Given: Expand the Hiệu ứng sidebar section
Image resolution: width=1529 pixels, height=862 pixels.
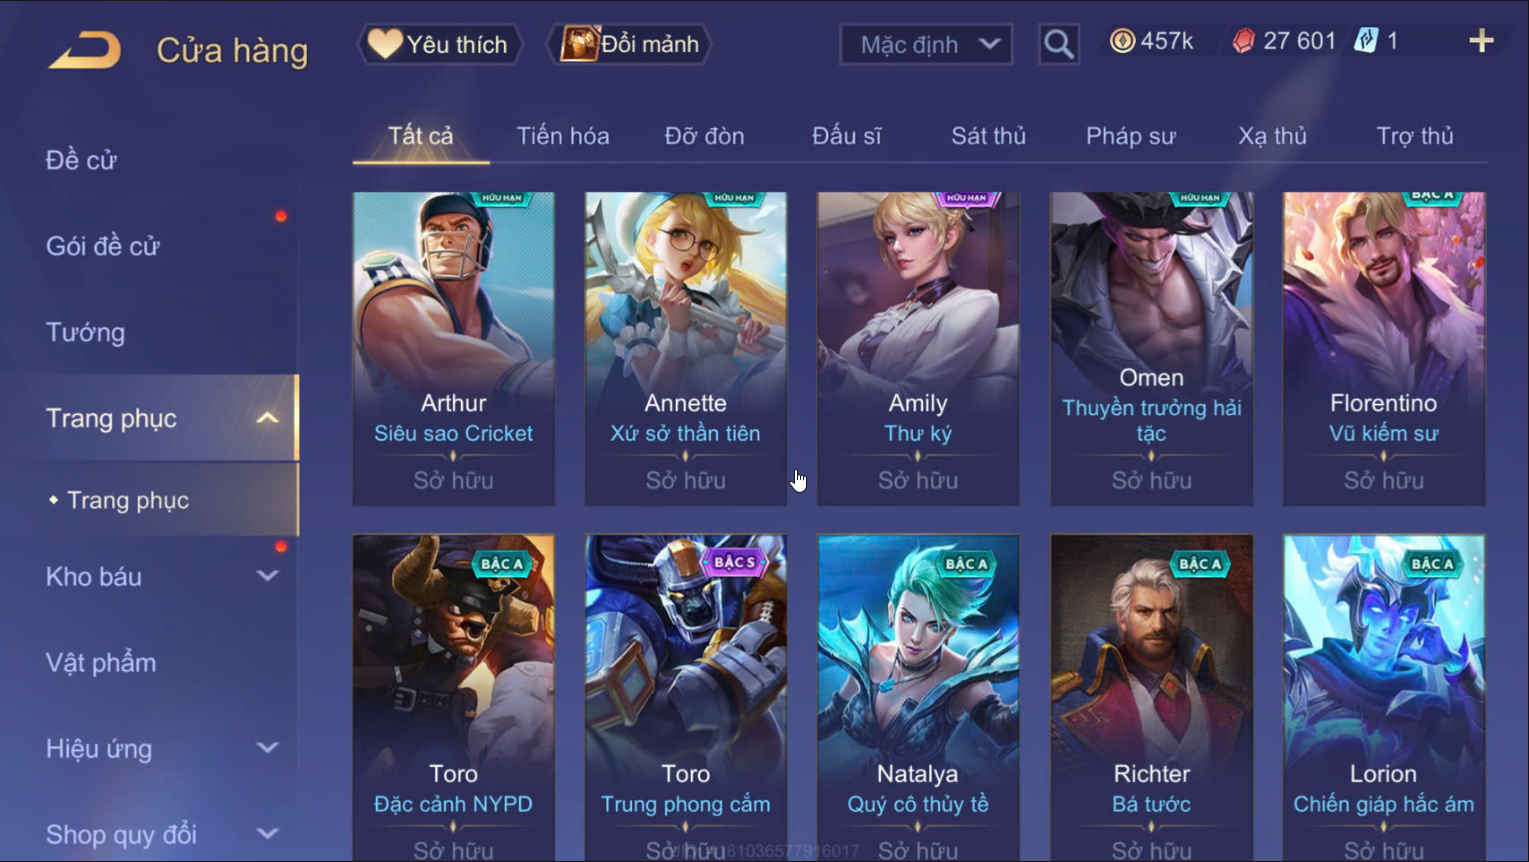Looking at the screenshot, I should click(267, 748).
